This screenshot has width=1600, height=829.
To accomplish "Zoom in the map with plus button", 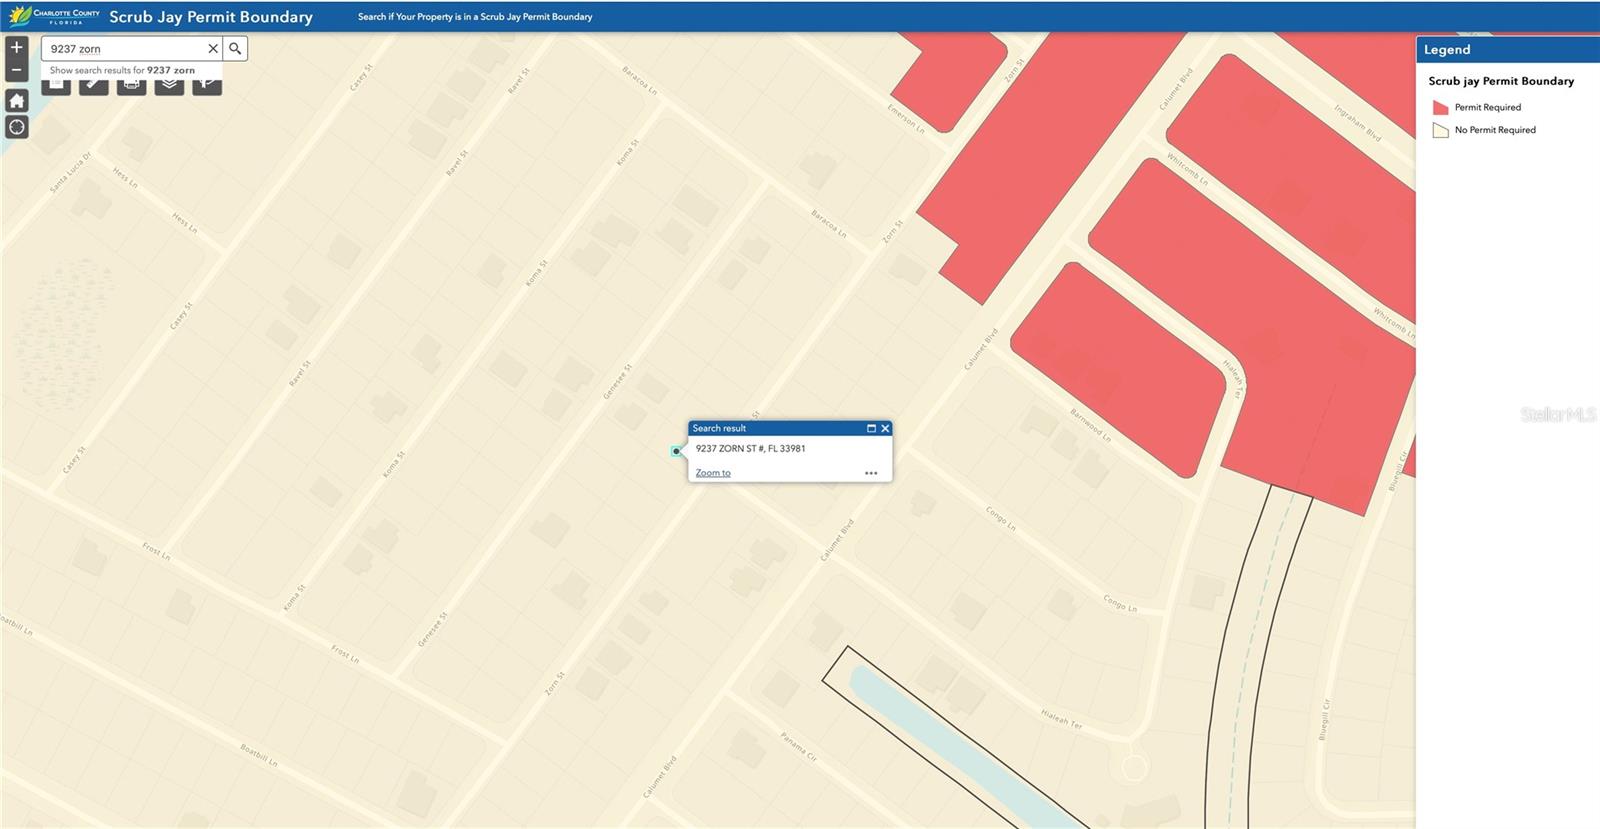I will (x=17, y=48).
